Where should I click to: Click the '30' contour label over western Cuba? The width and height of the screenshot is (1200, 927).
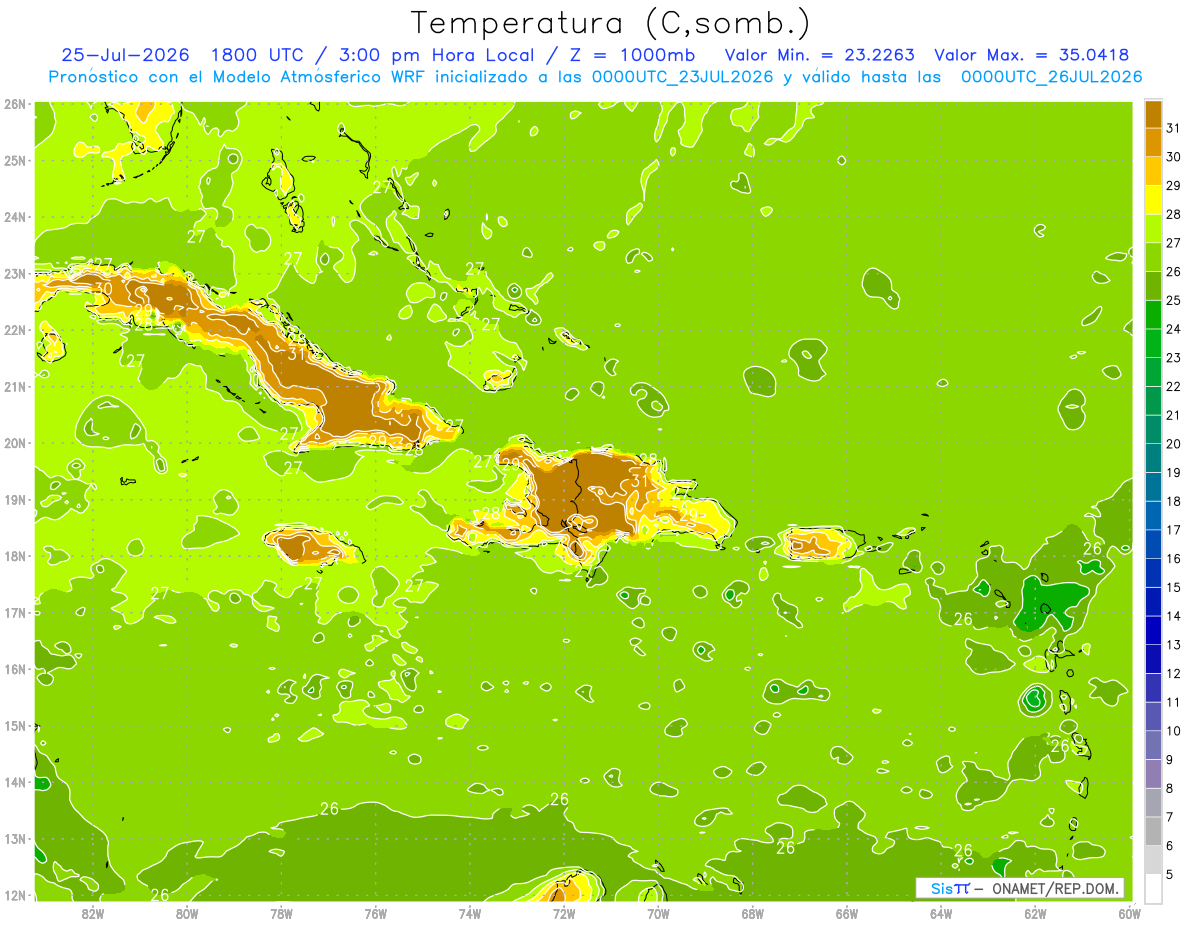tap(103, 288)
